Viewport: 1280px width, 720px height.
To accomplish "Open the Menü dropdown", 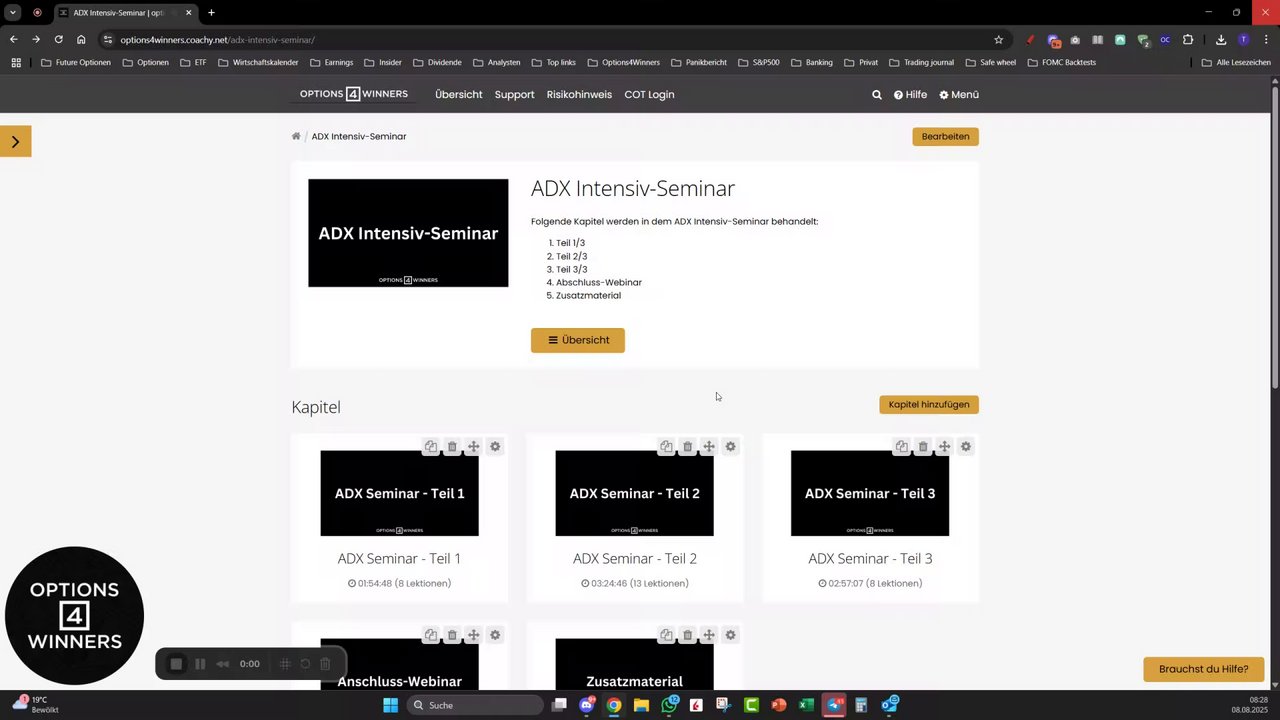I will (x=959, y=95).
